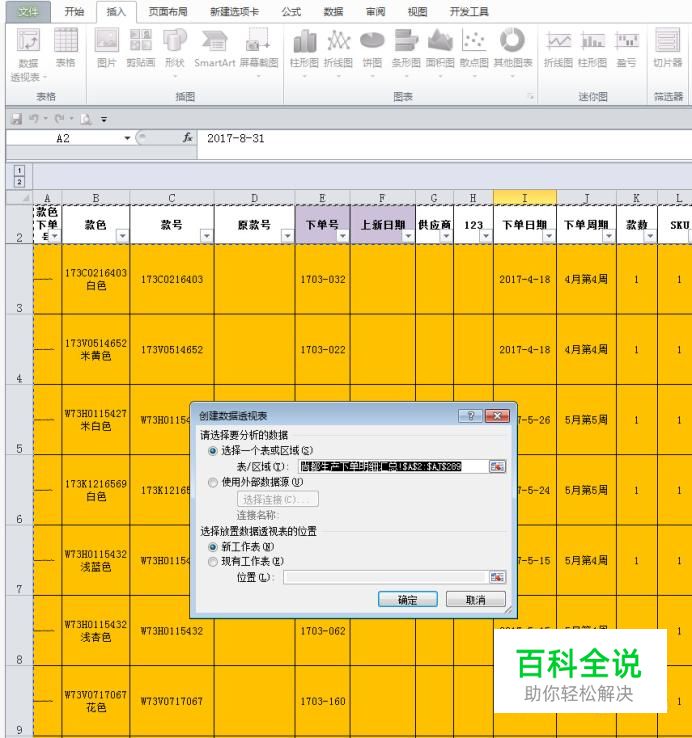Insert a Bar chart (条形图)
This screenshot has width=692, height=738.
(406, 51)
